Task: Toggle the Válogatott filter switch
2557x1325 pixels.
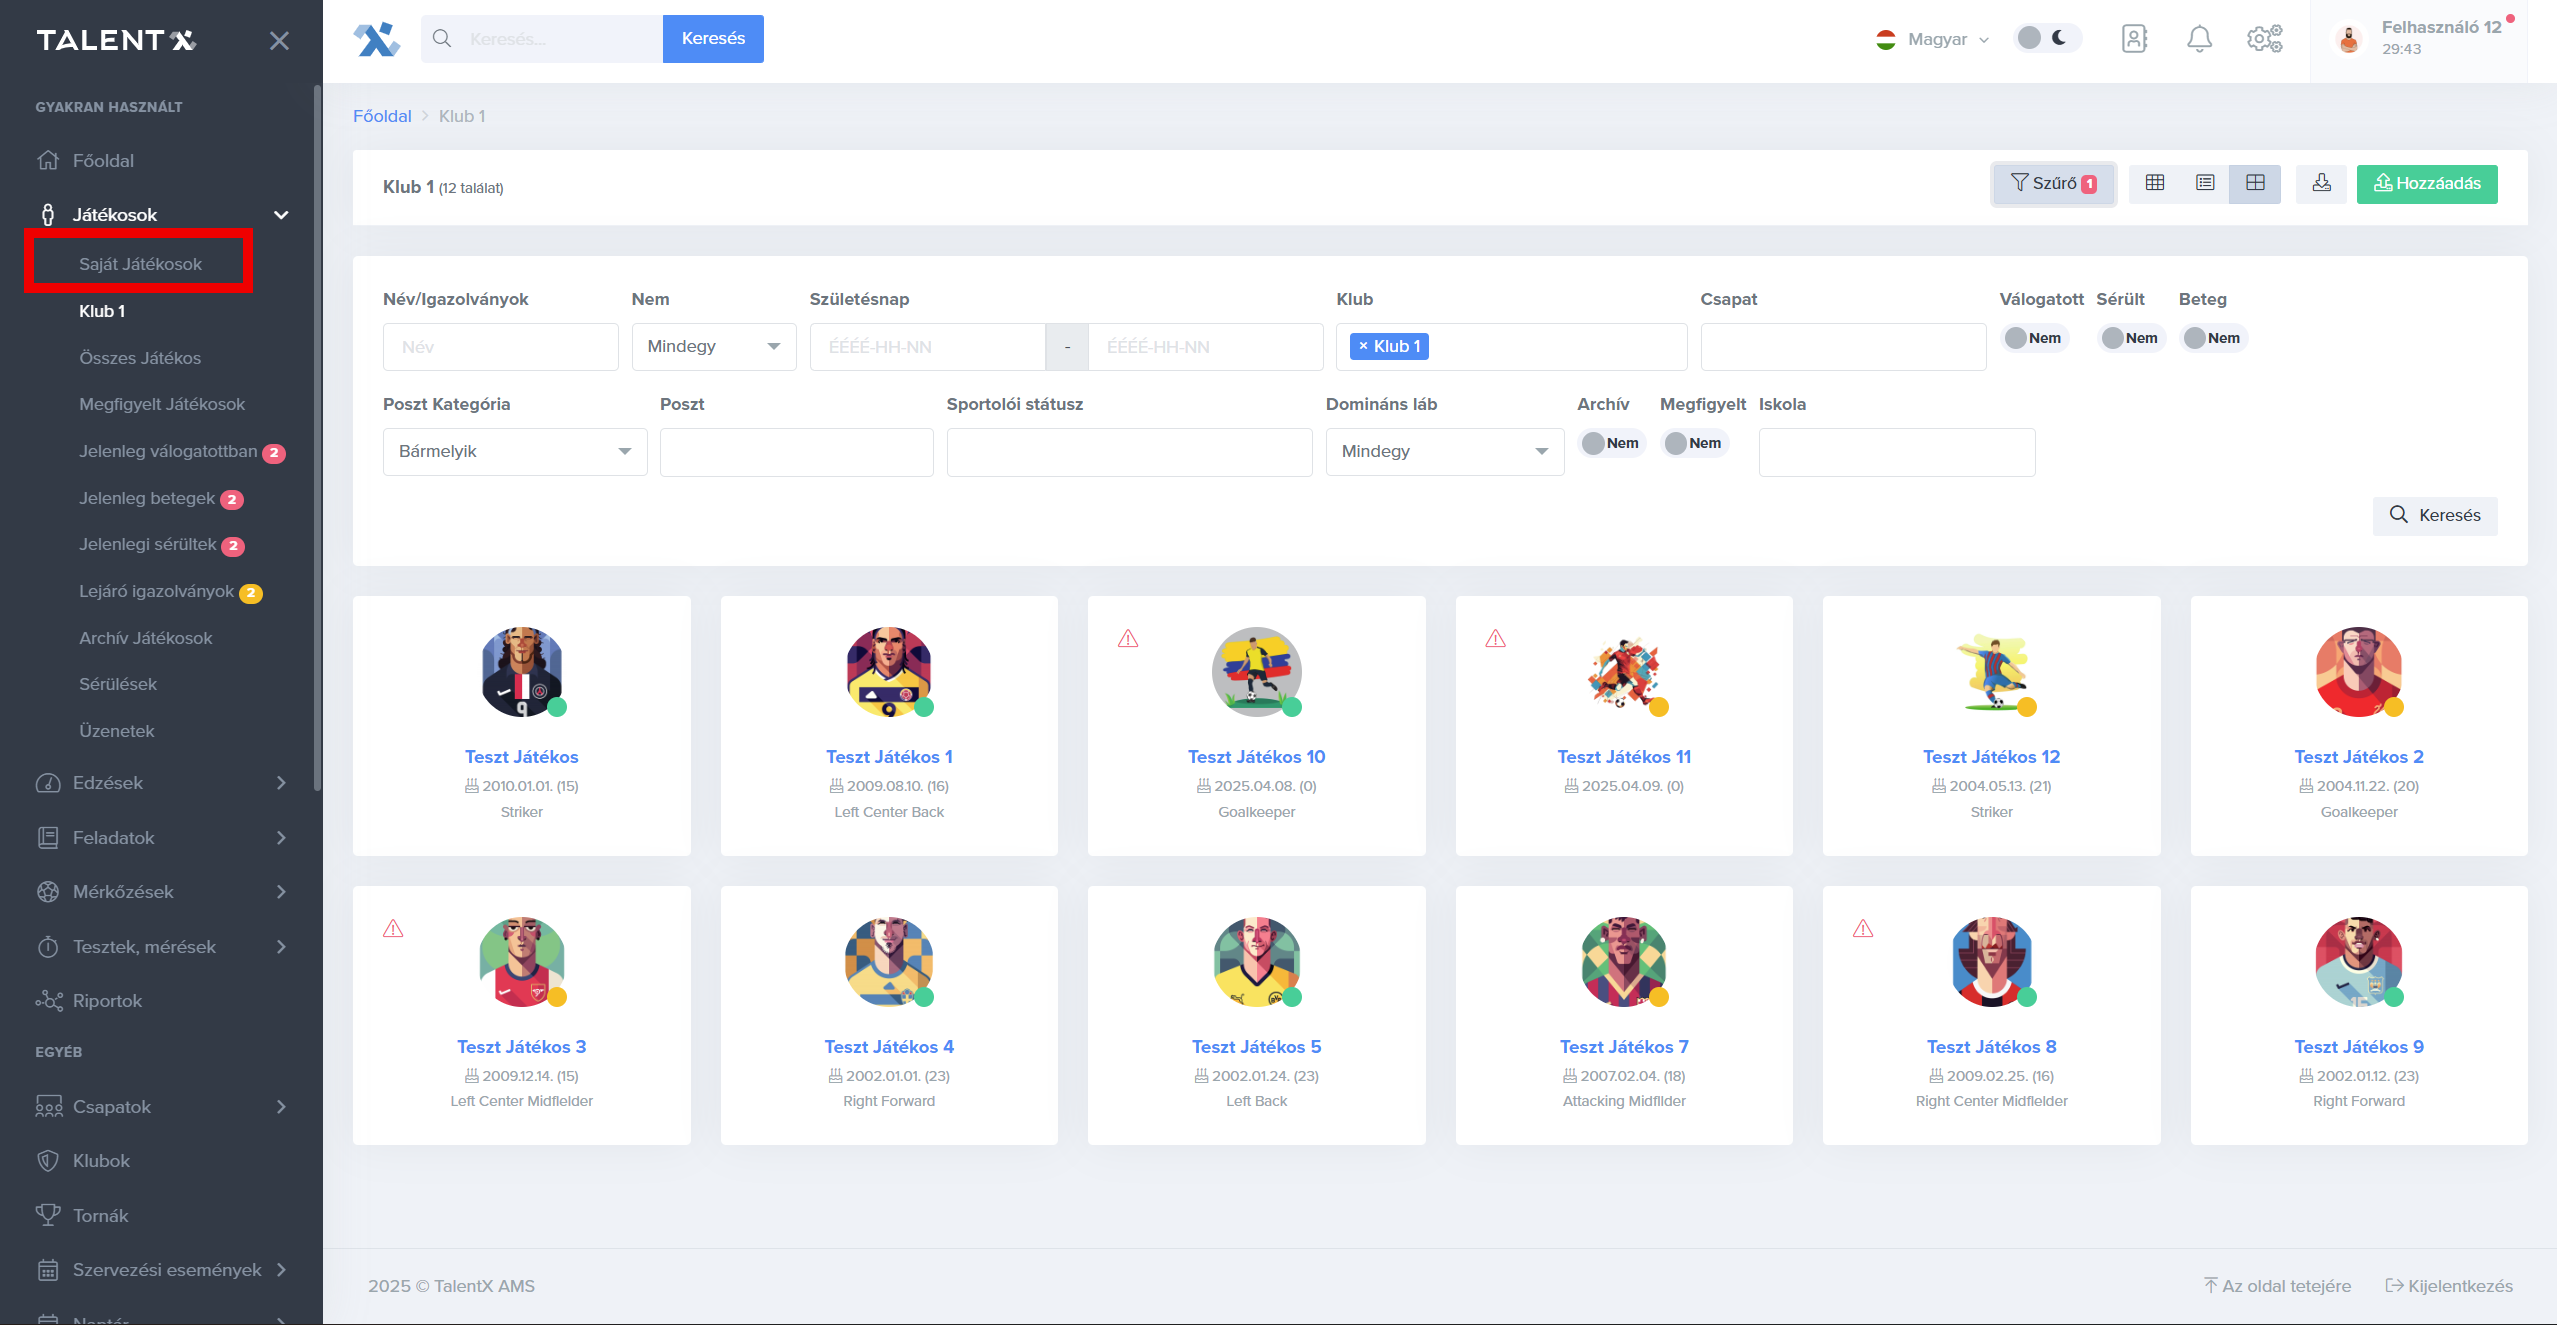Action: pos(2033,338)
